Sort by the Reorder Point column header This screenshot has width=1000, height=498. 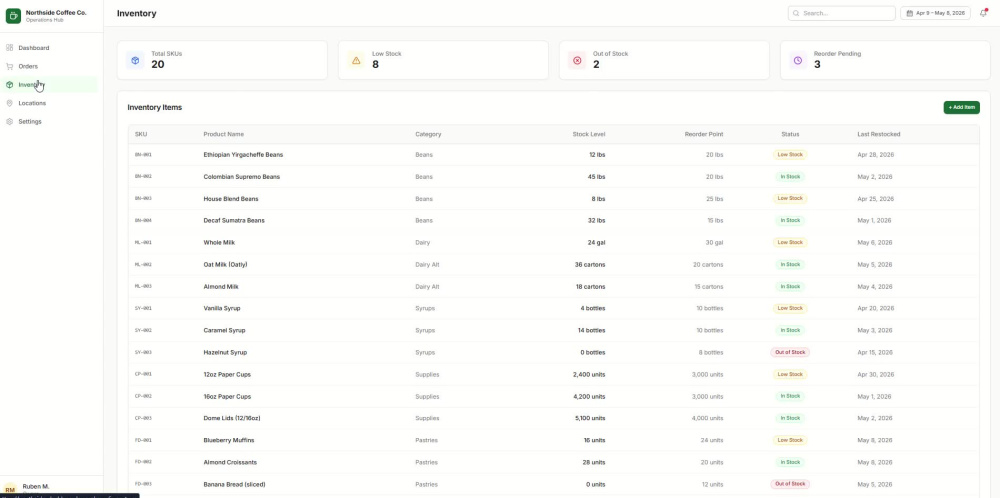[704, 135]
